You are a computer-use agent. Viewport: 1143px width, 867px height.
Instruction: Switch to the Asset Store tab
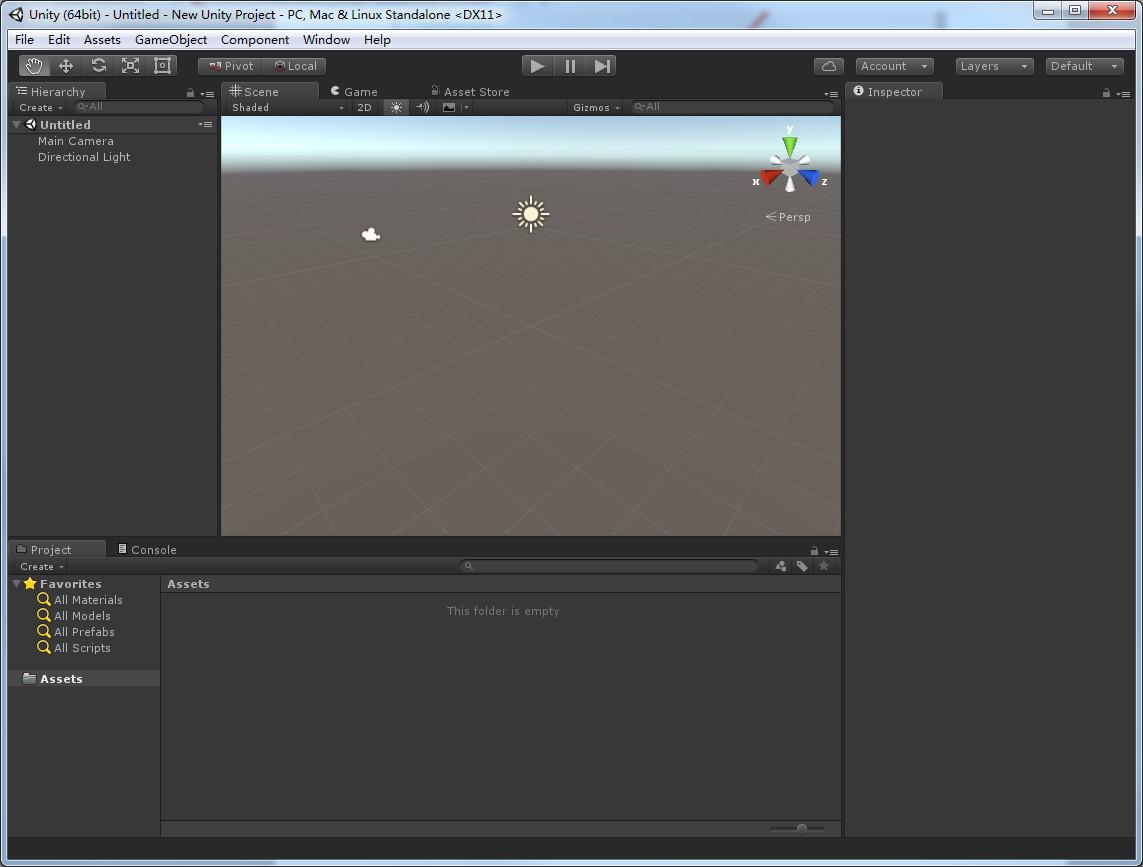470,92
